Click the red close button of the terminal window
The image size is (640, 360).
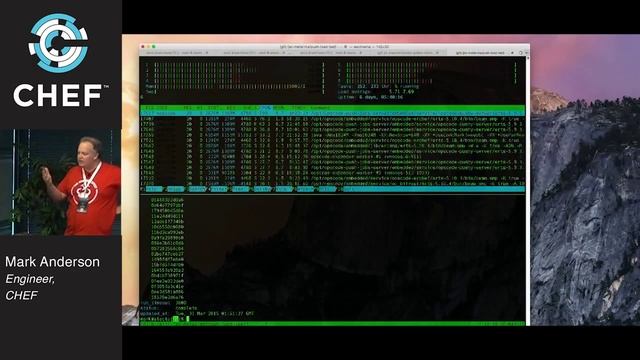(x=143, y=47)
